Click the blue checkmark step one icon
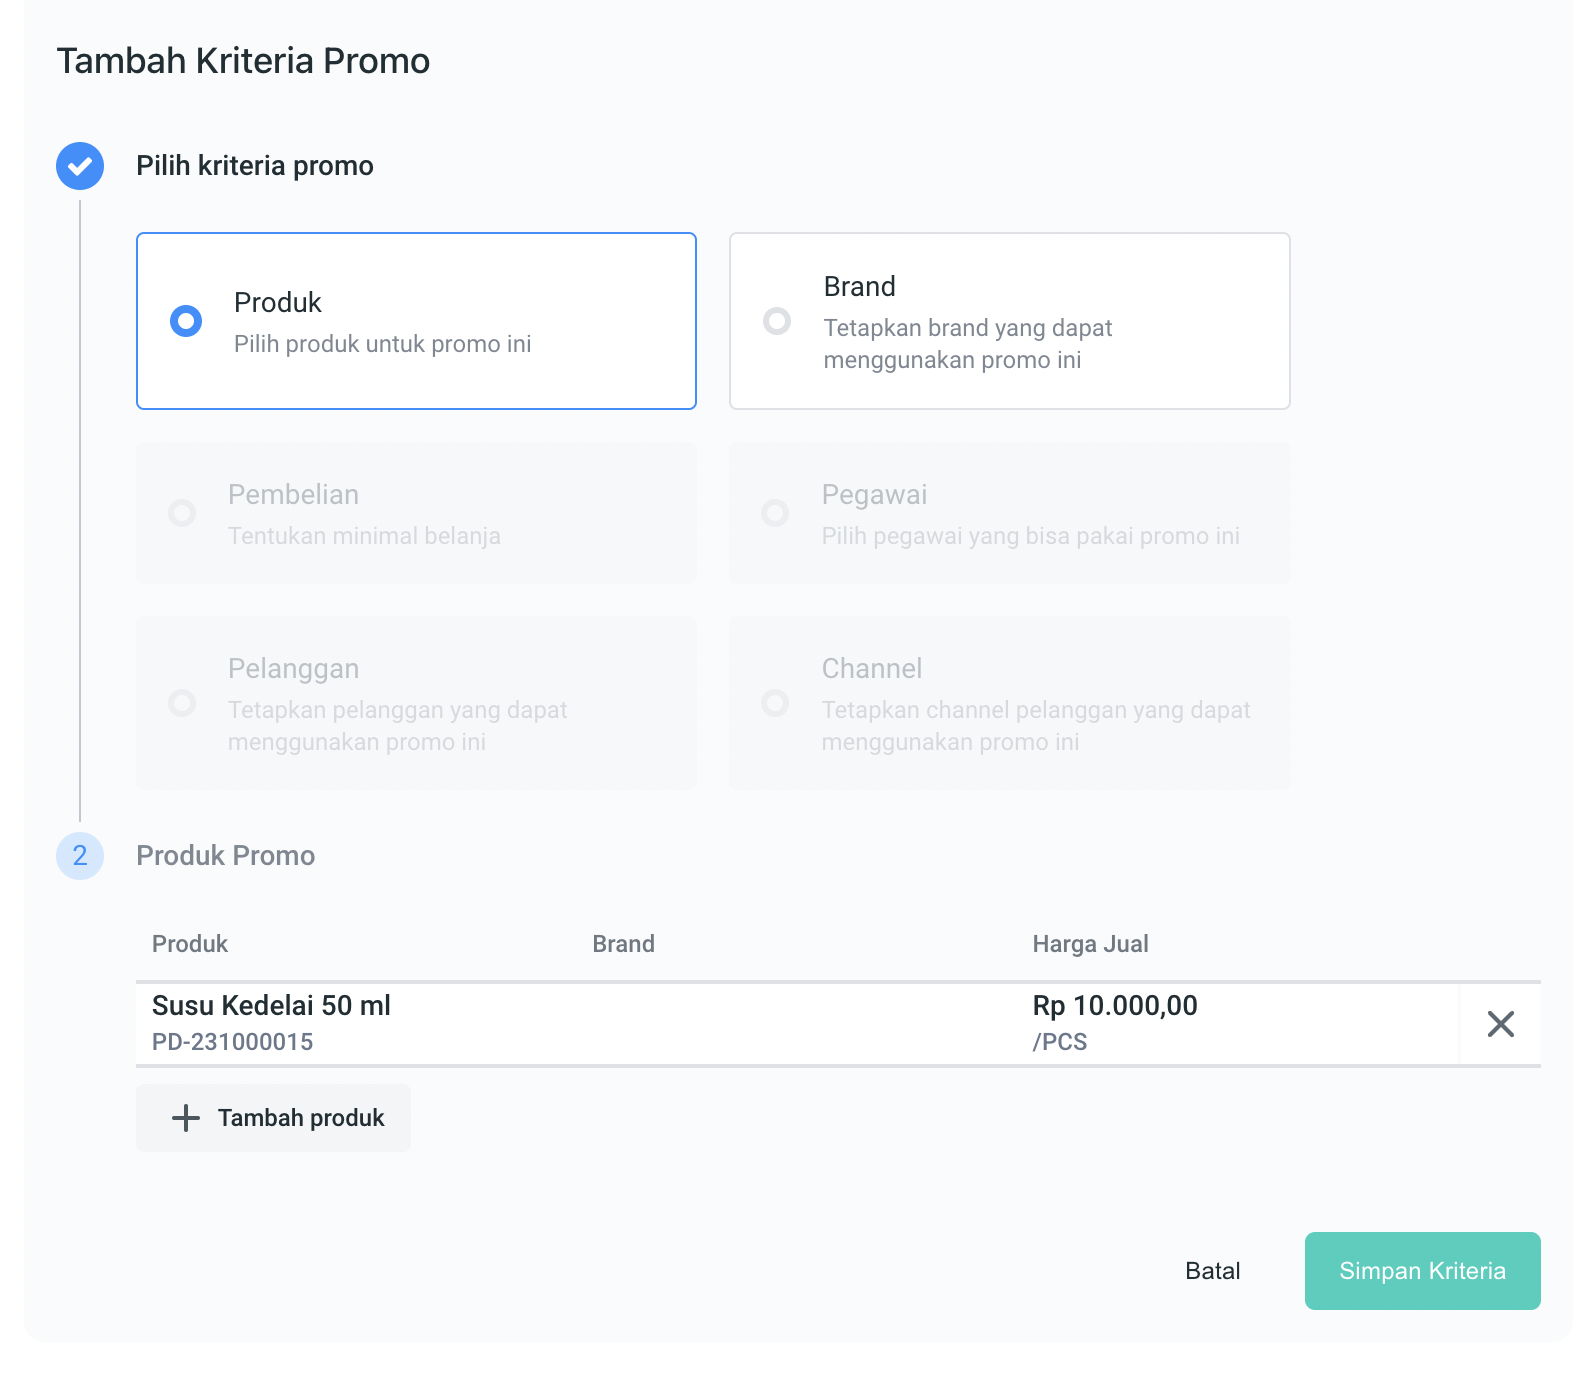The image size is (1596, 1374). click(x=80, y=166)
